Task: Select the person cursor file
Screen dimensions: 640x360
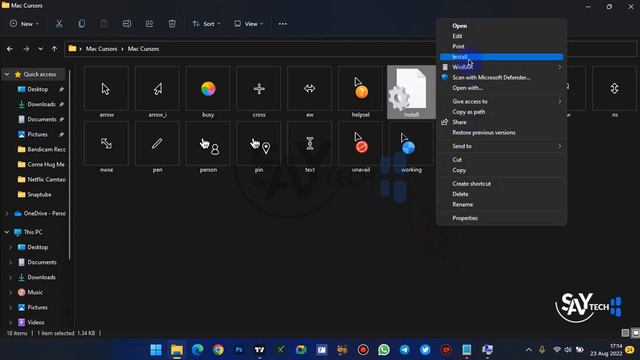Action: point(208,147)
